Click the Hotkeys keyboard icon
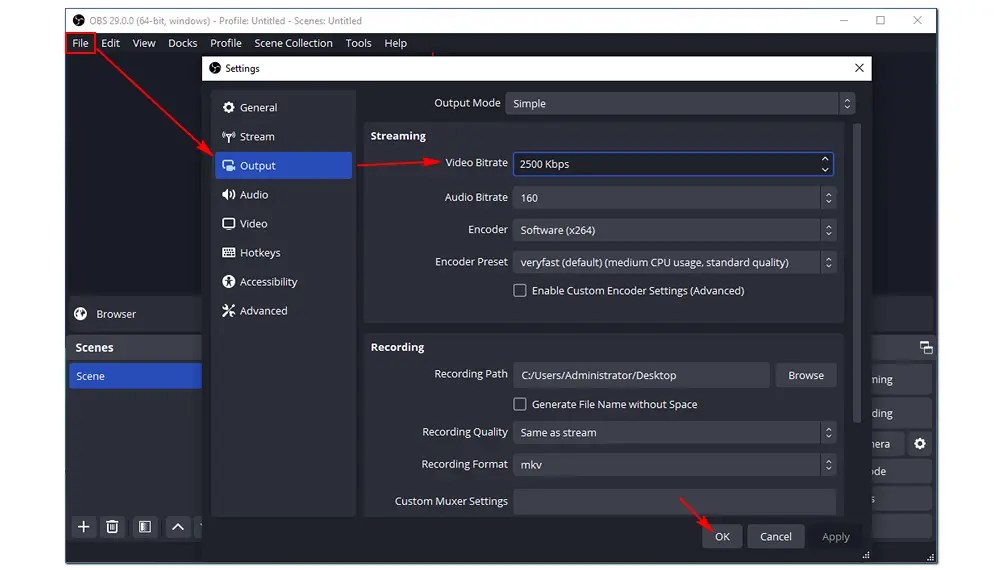 tap(228, 252)
